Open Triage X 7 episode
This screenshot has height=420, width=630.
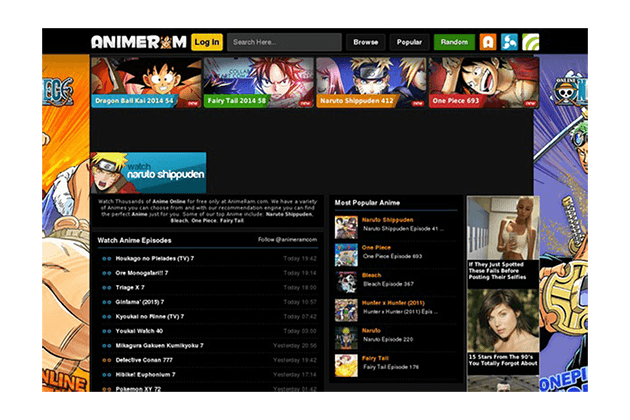coord(130,287)
